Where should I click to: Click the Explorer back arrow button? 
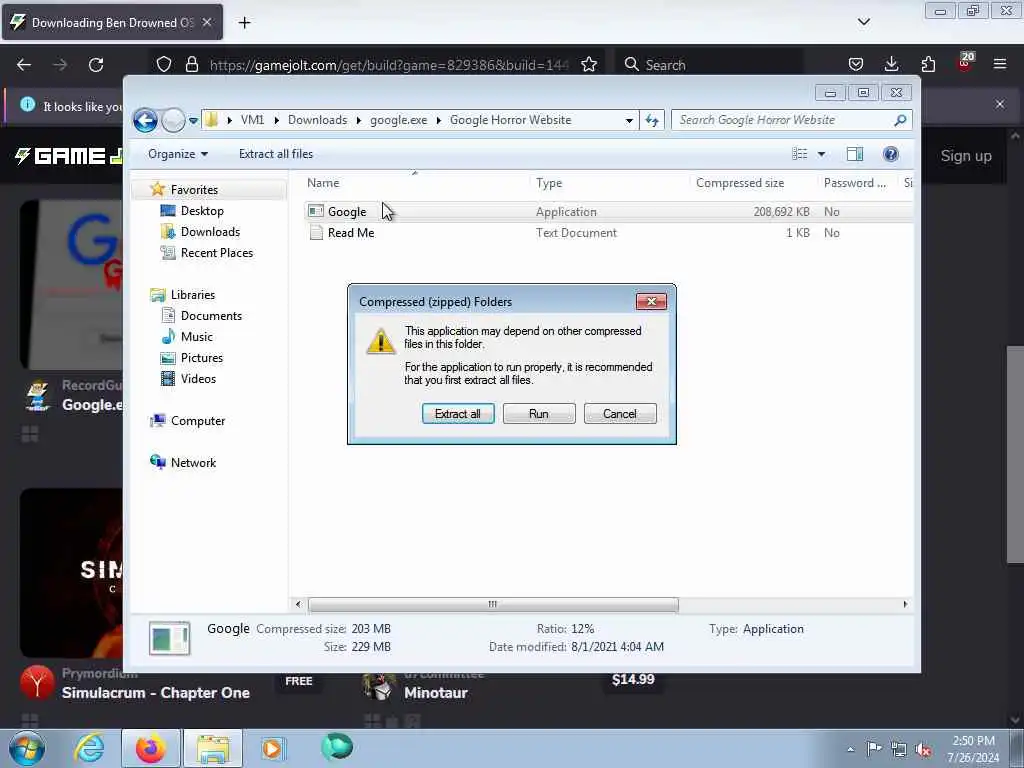pos(145,120)
